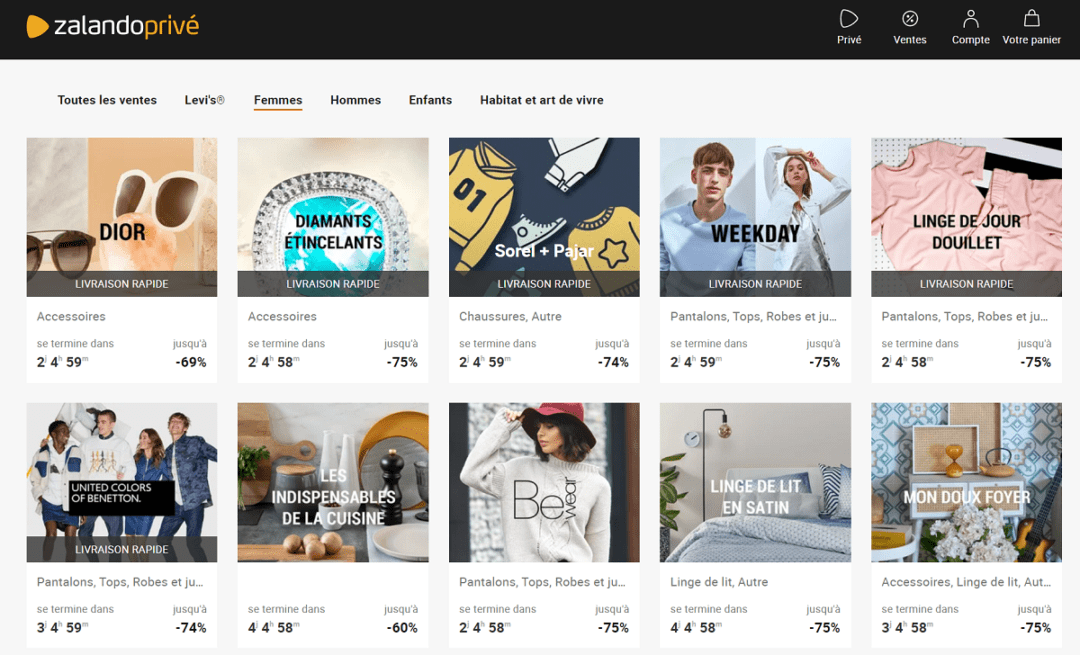
Task: Click the -75% discount on Be Wear card
Action: click(x=613, y=628)
